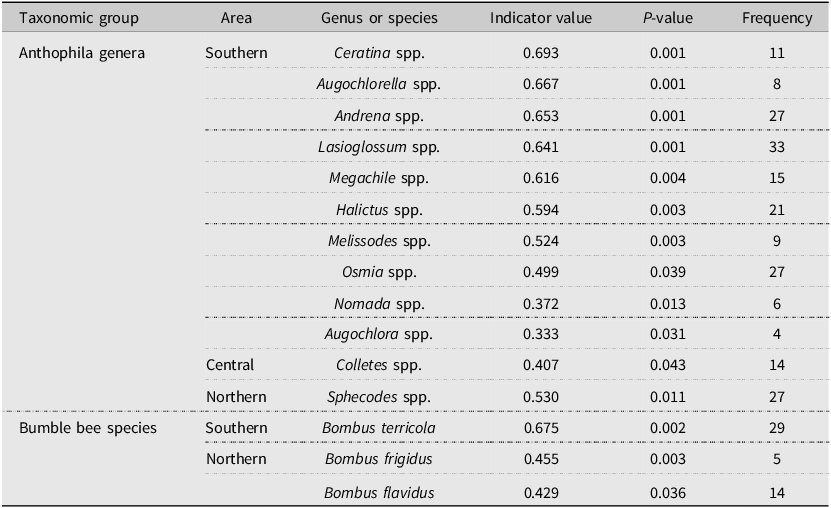Click the Genus or species header
Viewport: 831px width, 508px height.
tap(379, 19)
